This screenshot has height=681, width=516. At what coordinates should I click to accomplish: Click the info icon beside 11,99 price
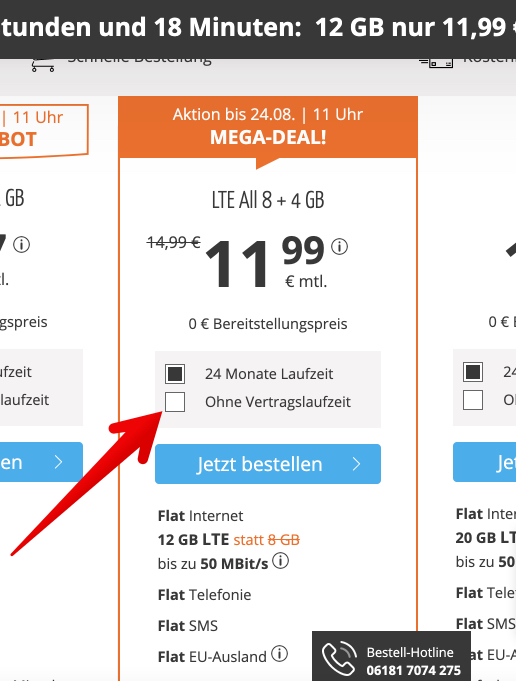(339, 246)
